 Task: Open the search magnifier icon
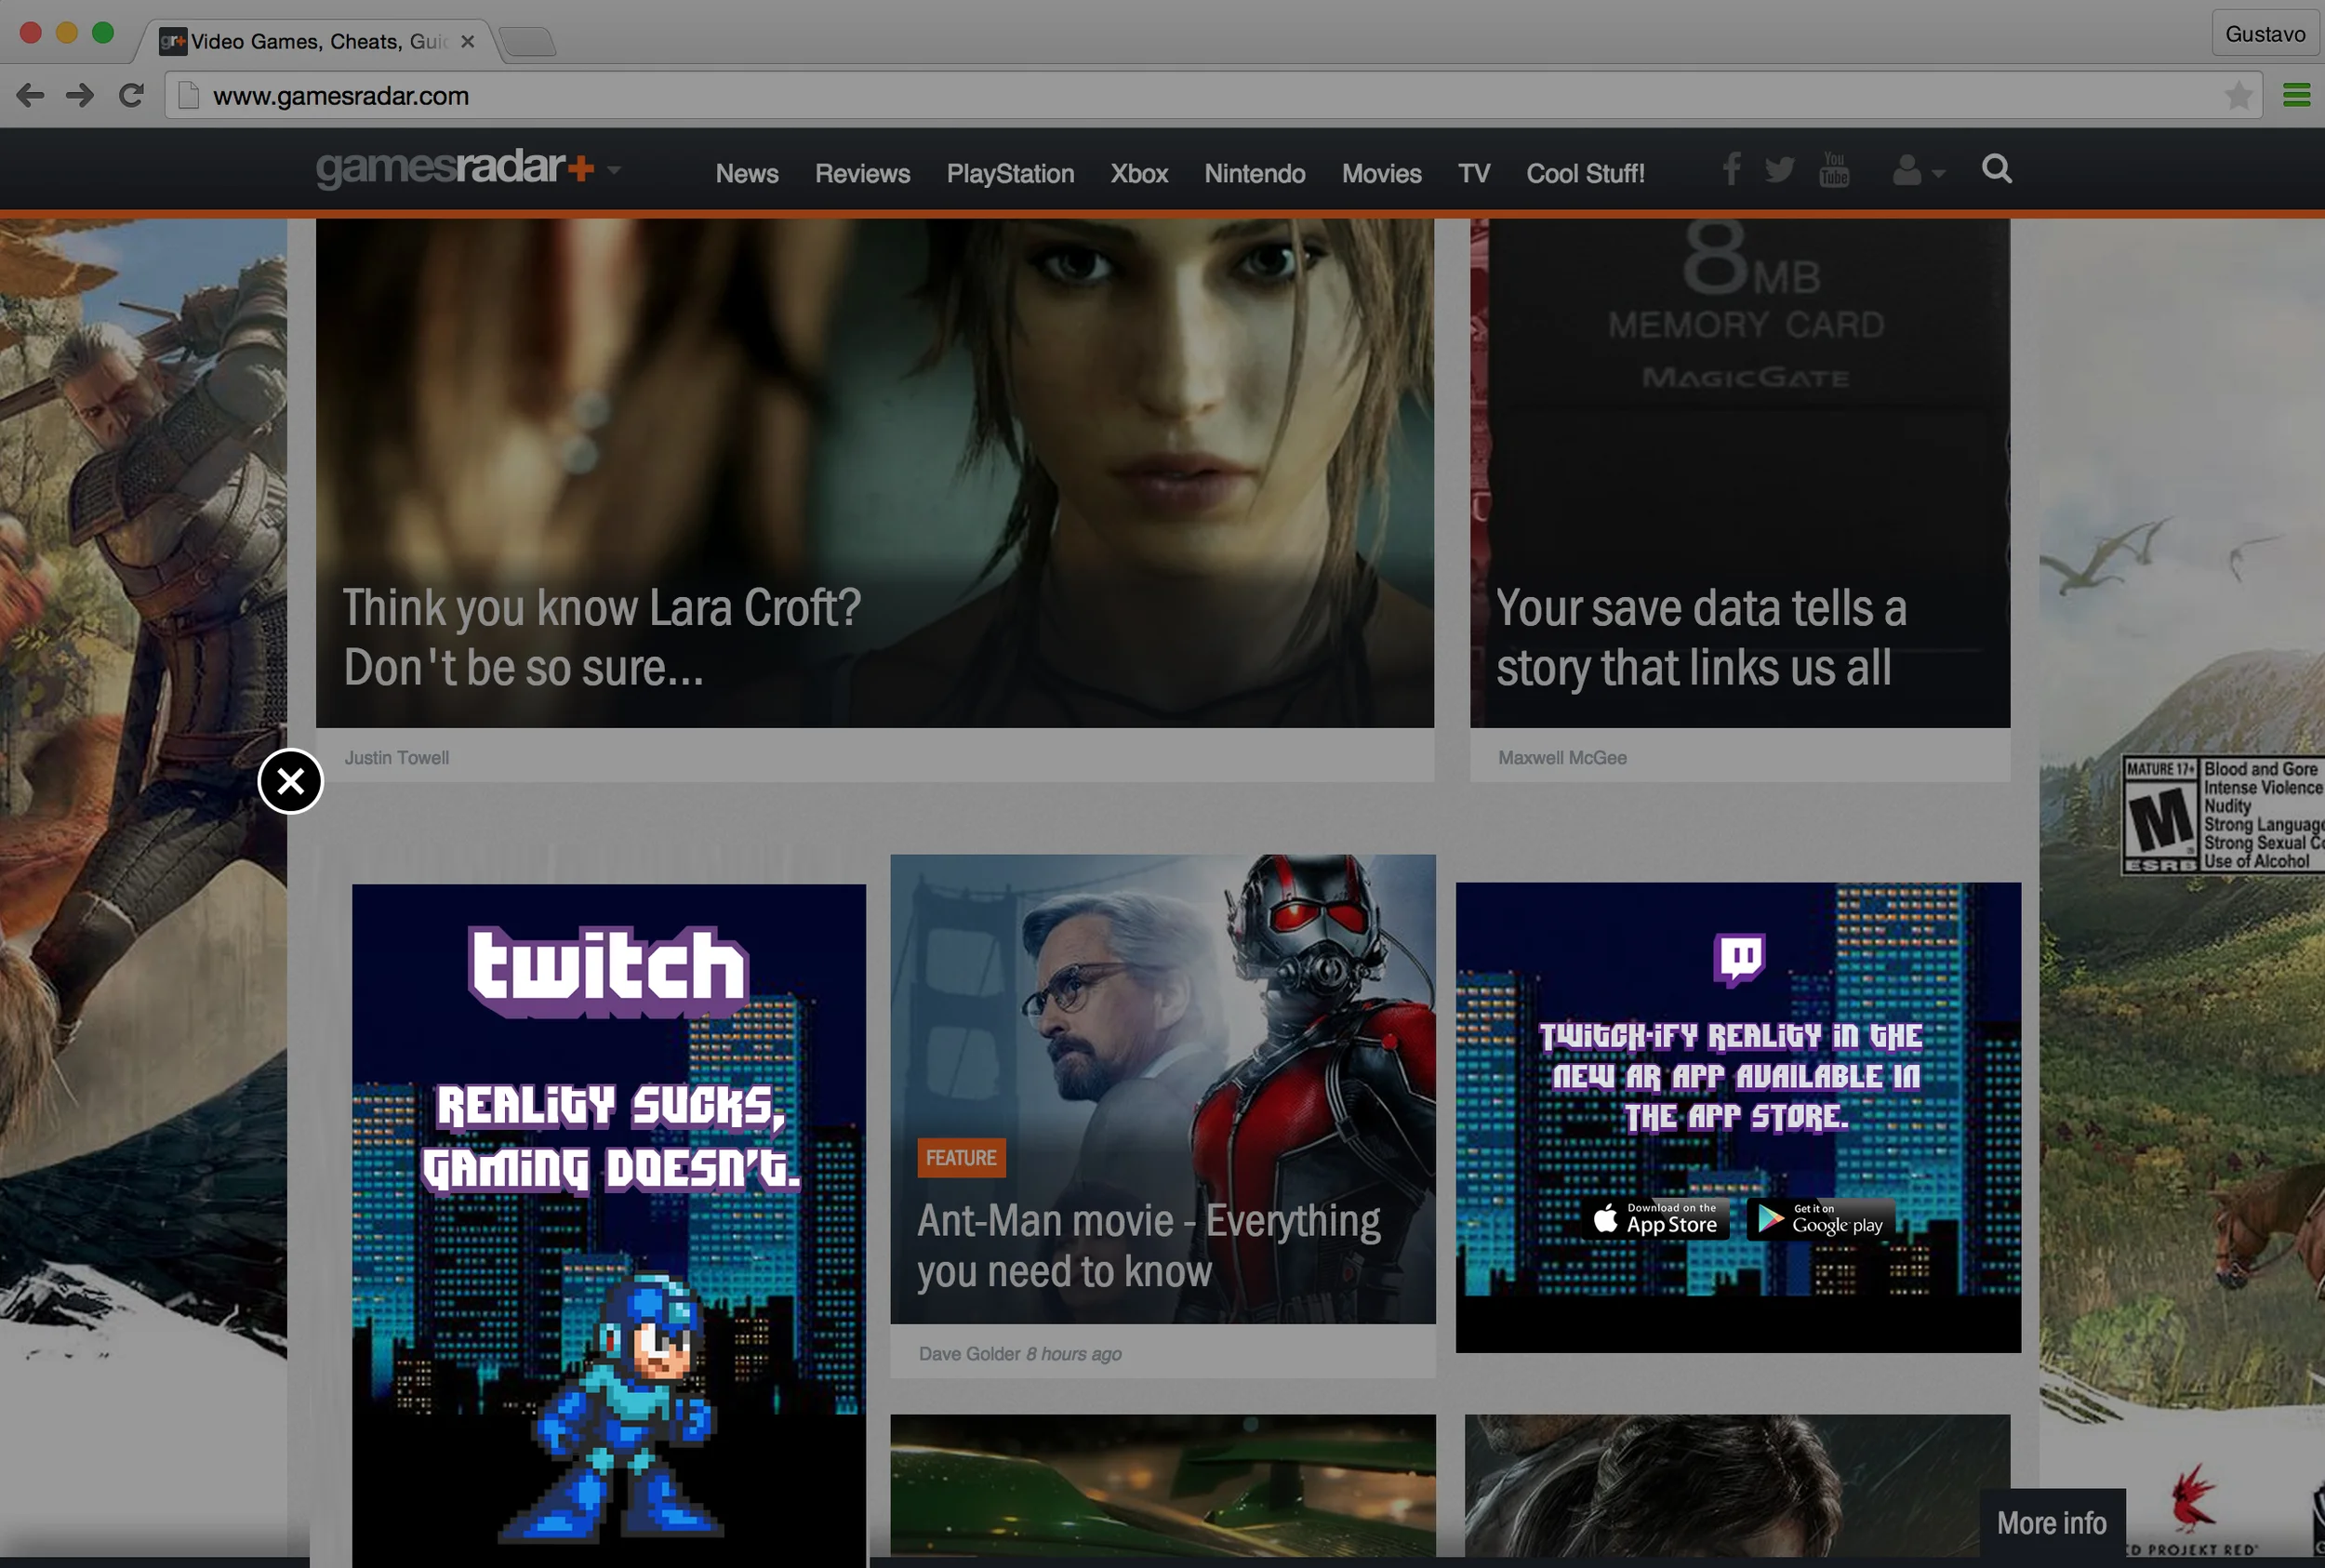(x=1997, y=169)
